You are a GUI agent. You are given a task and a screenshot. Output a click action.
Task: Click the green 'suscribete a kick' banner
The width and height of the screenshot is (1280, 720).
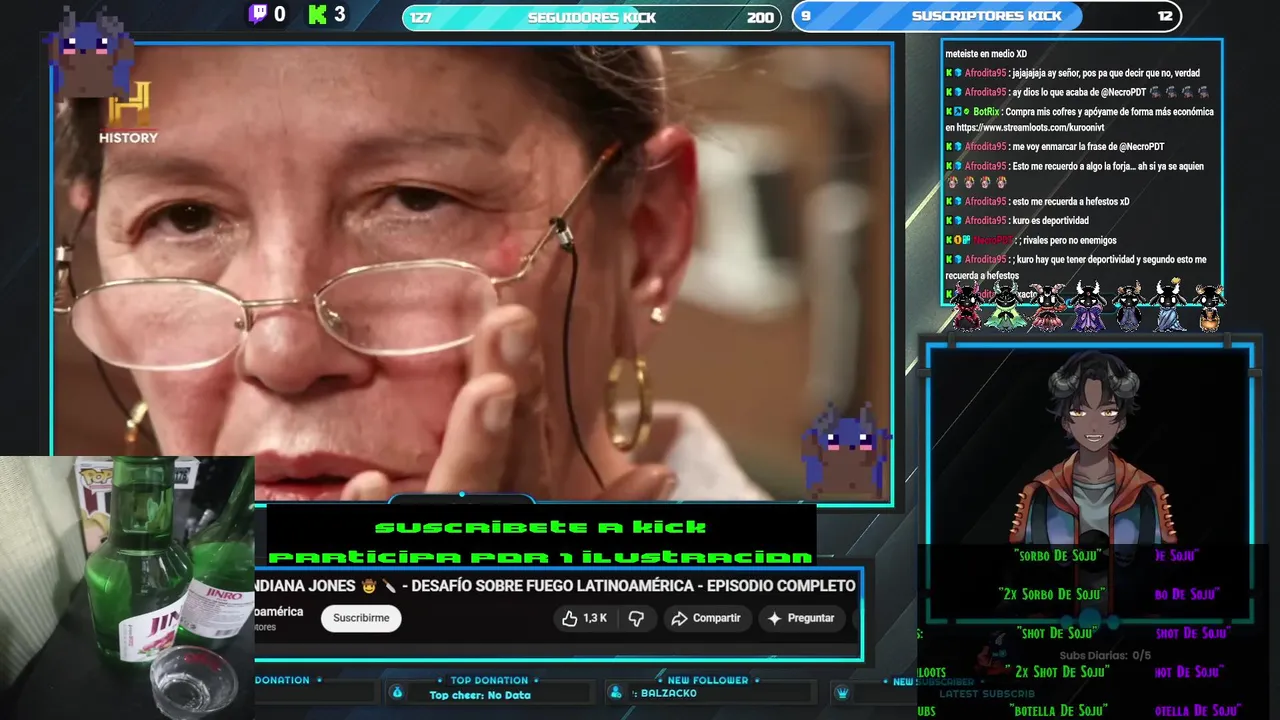(x=541, y=527)
